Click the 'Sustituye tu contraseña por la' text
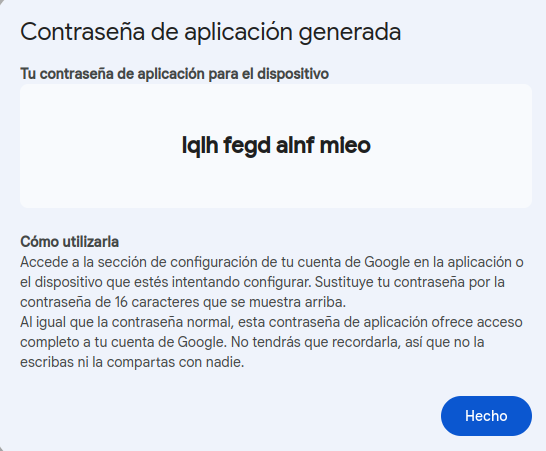This screenshot has width=546, height=451. (x=410, y=282)
